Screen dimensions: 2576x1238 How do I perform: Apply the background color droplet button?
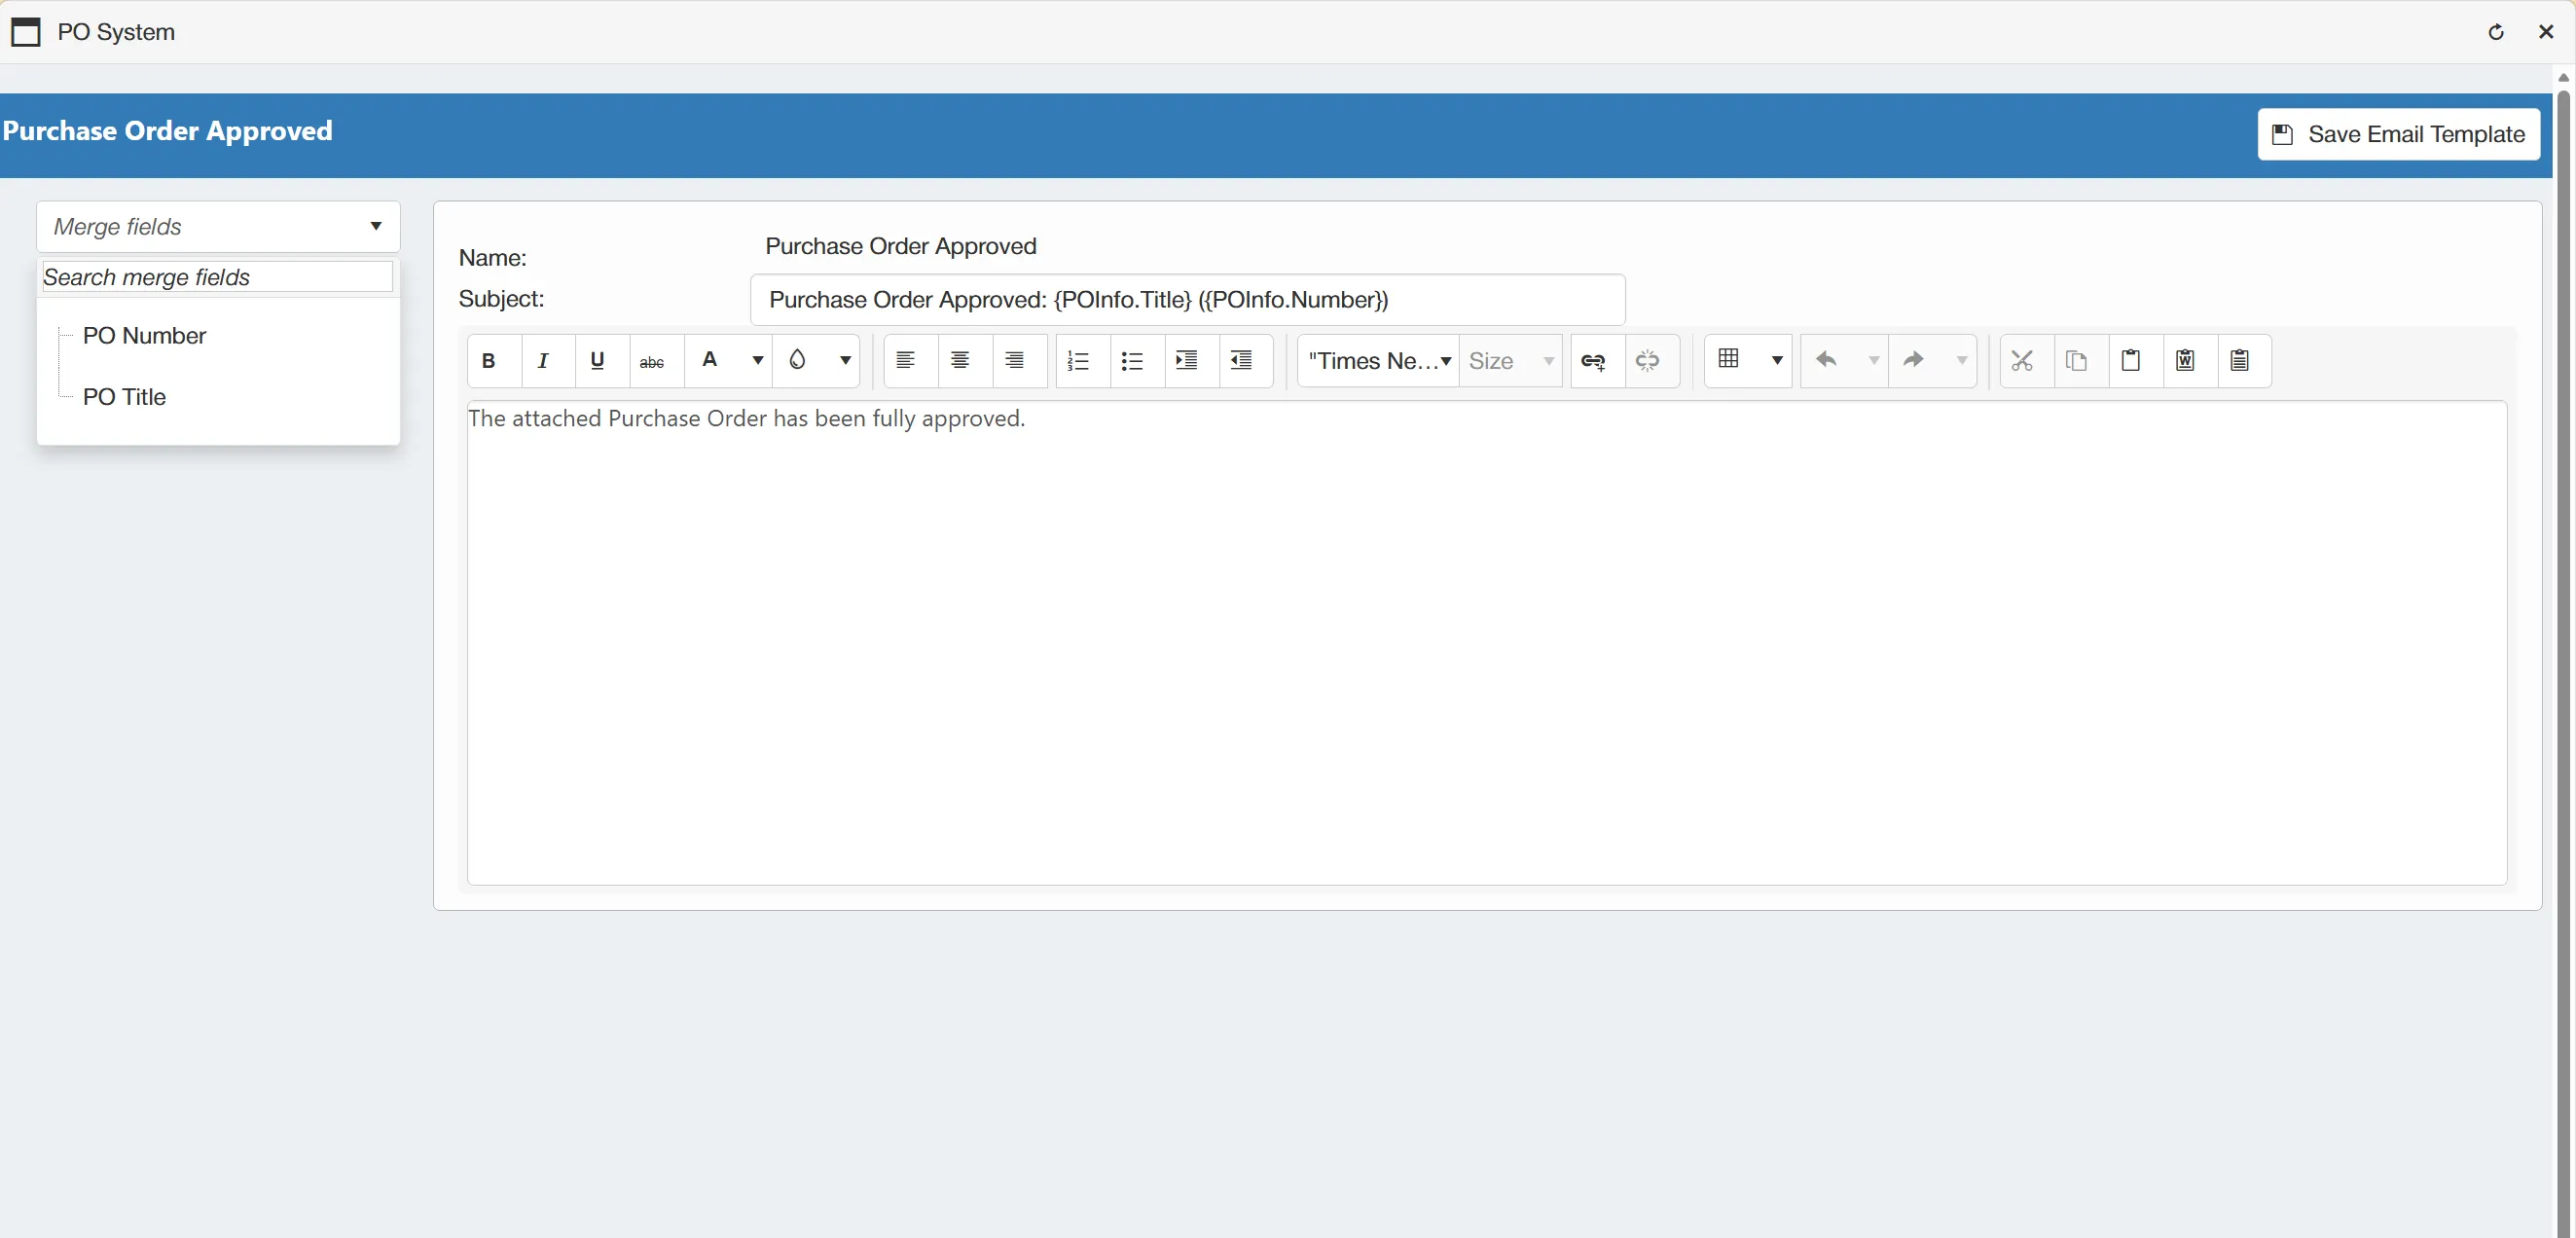797,361
